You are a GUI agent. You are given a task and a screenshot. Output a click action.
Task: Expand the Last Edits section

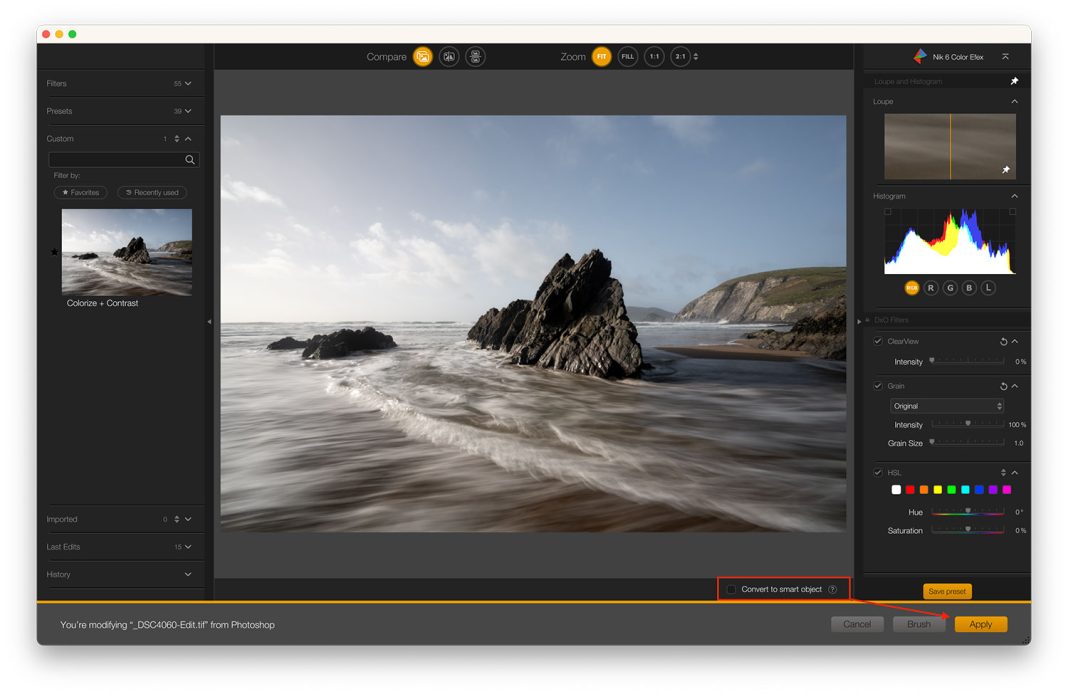(x=188, y=547)
